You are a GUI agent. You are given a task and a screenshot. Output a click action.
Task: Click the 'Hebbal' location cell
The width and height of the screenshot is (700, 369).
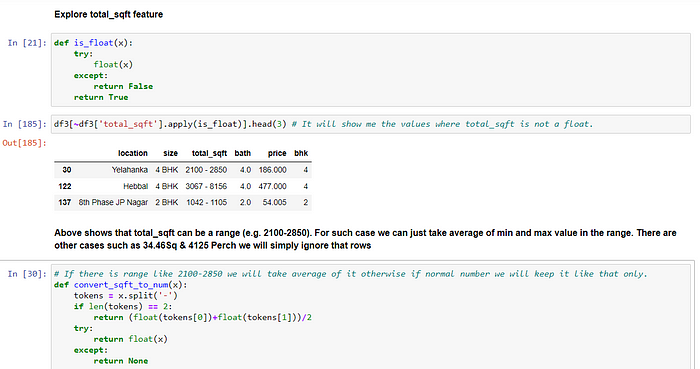pos(135,186)
